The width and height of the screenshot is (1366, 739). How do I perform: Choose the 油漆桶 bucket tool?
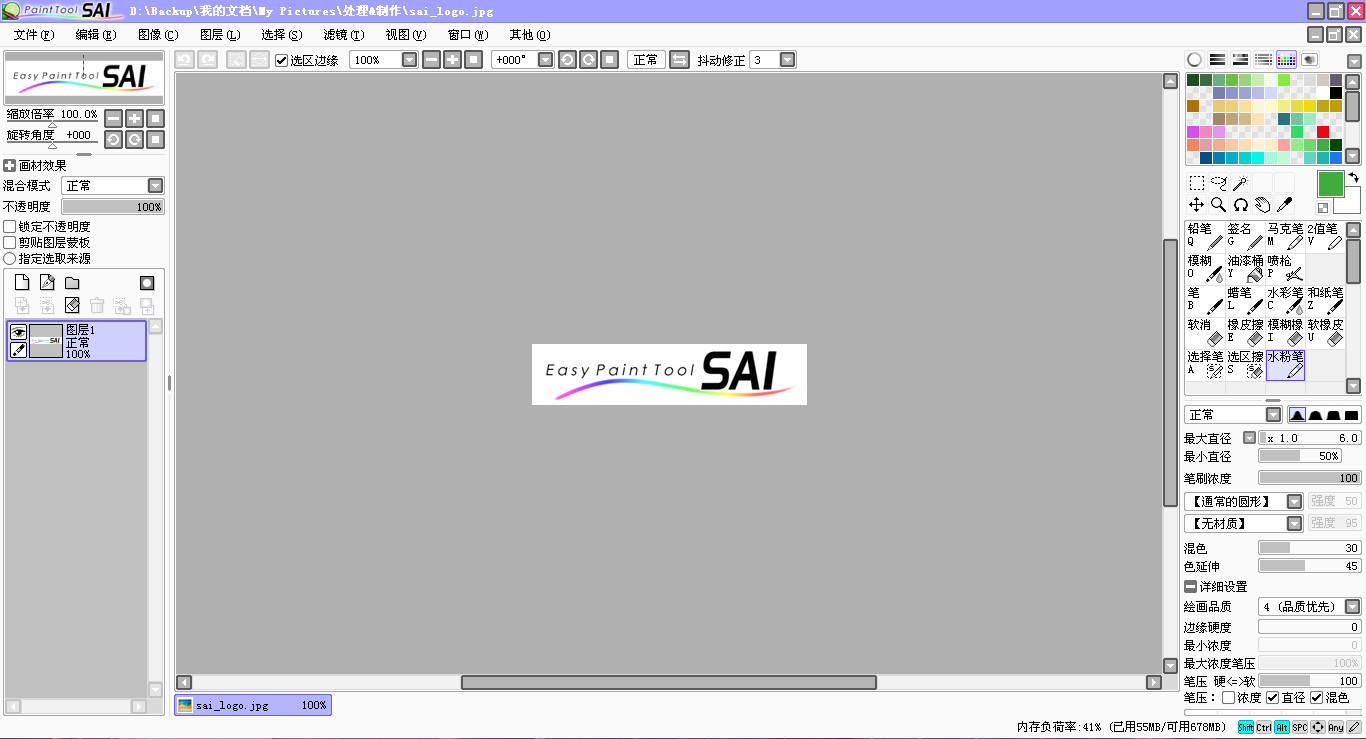(1245, 268)
